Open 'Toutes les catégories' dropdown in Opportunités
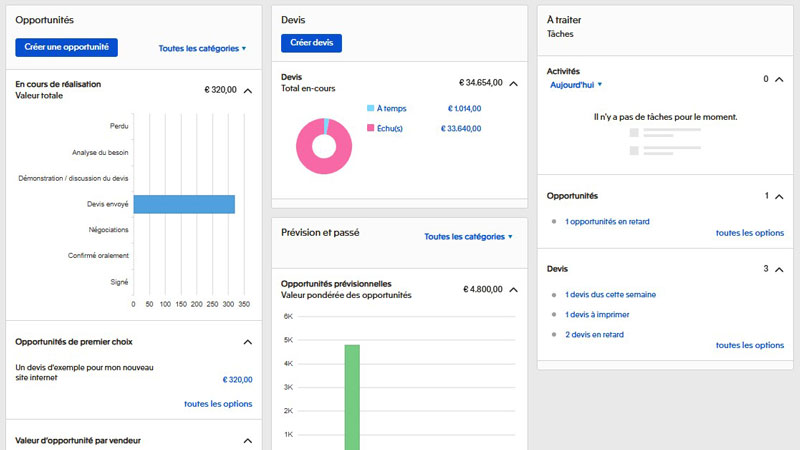800x450 pixels. [202, 48]
